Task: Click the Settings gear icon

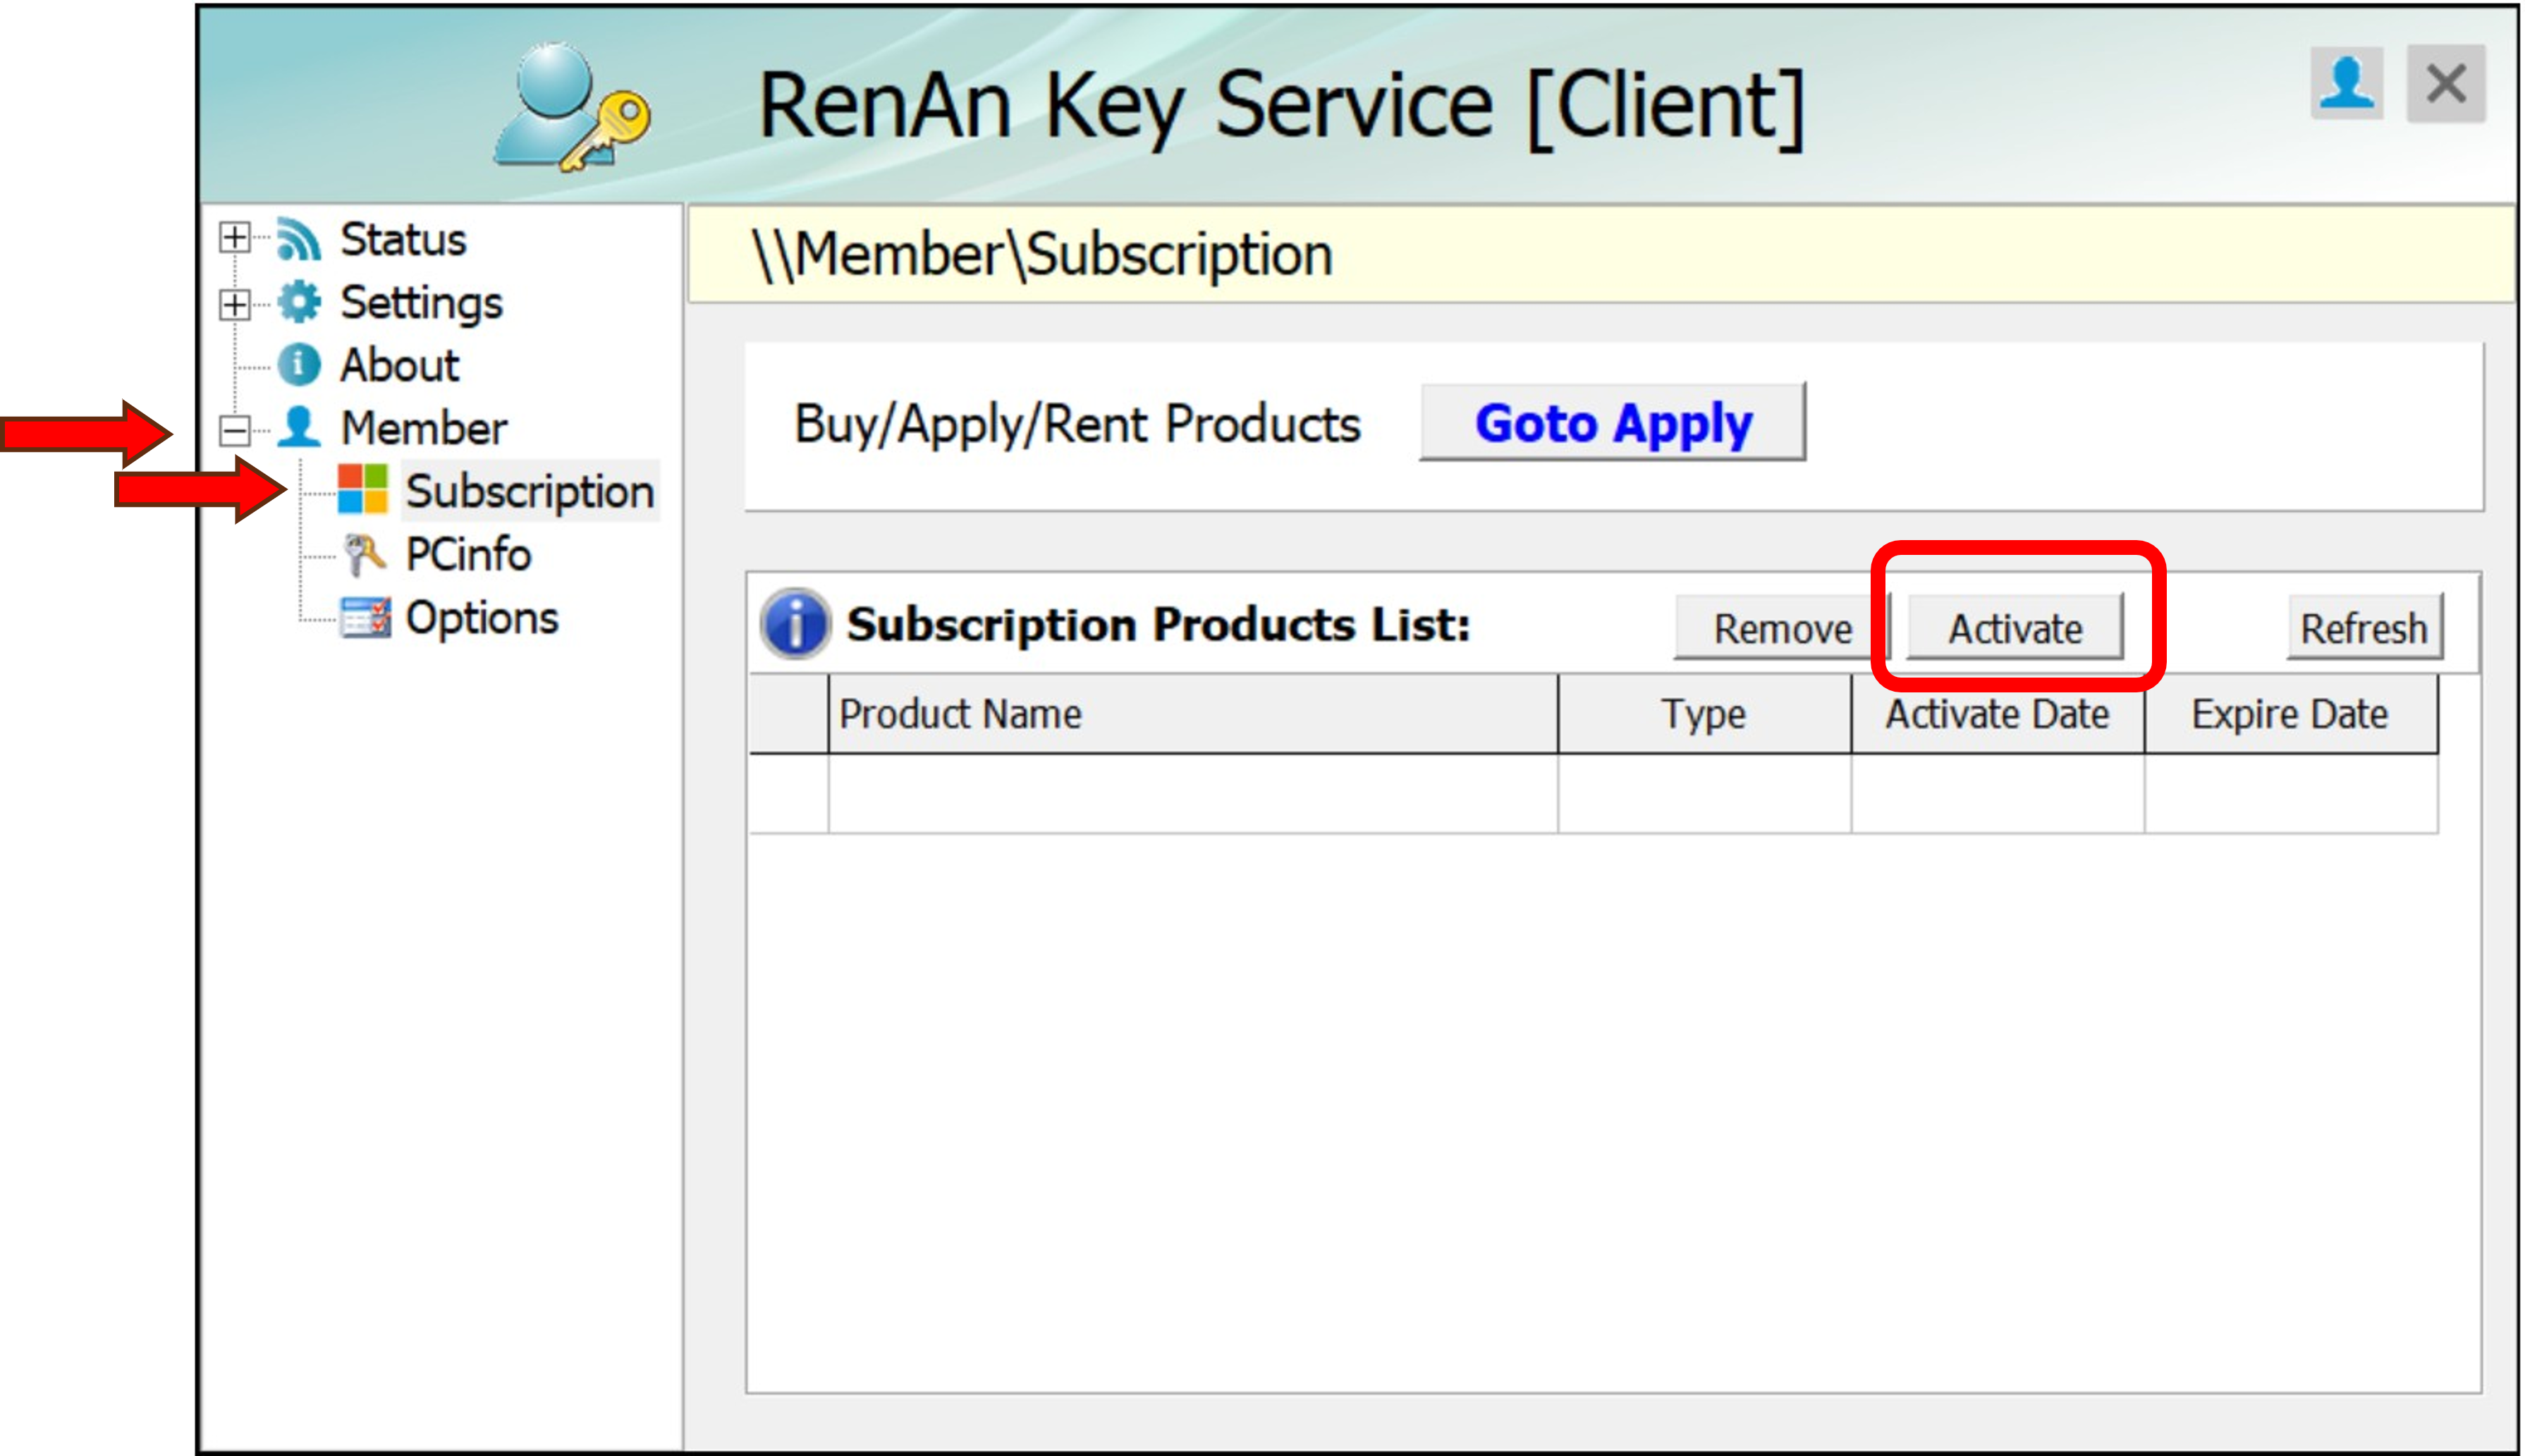Action: (x=298, y=302)
